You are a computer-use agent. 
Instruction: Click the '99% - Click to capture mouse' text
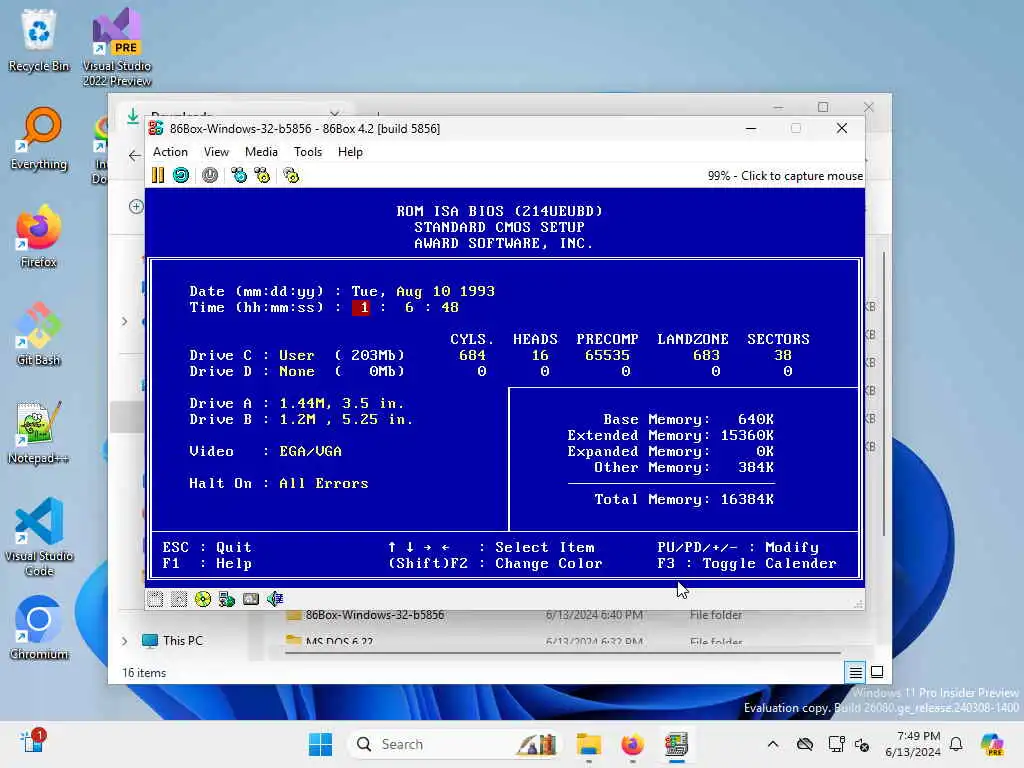tap(785, 176)
